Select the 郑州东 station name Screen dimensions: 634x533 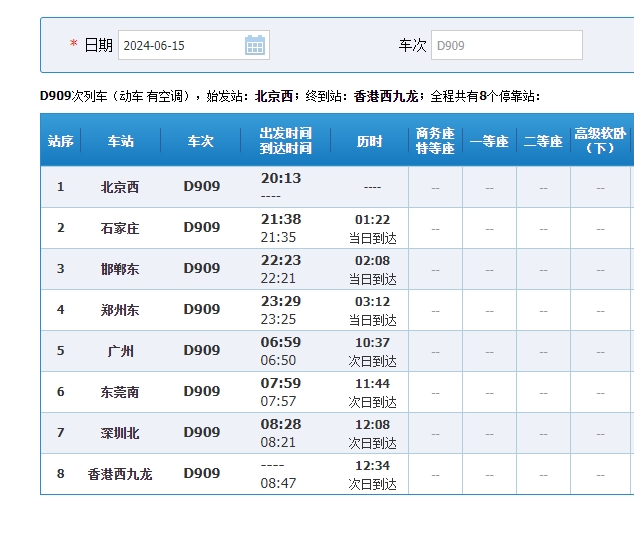point(120,310)
